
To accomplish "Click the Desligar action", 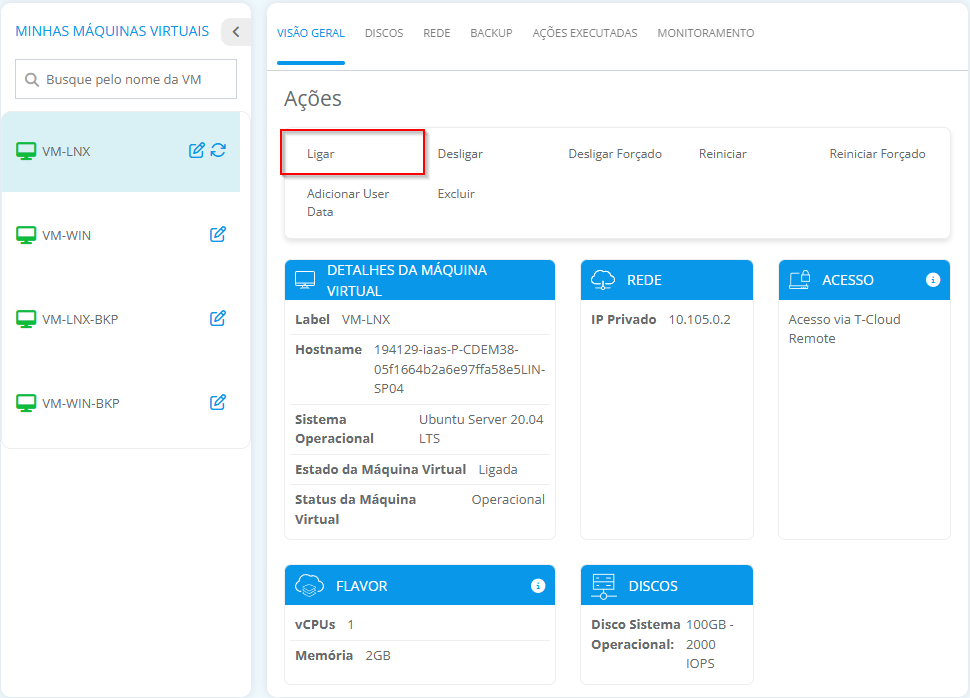I will (460, 153).
